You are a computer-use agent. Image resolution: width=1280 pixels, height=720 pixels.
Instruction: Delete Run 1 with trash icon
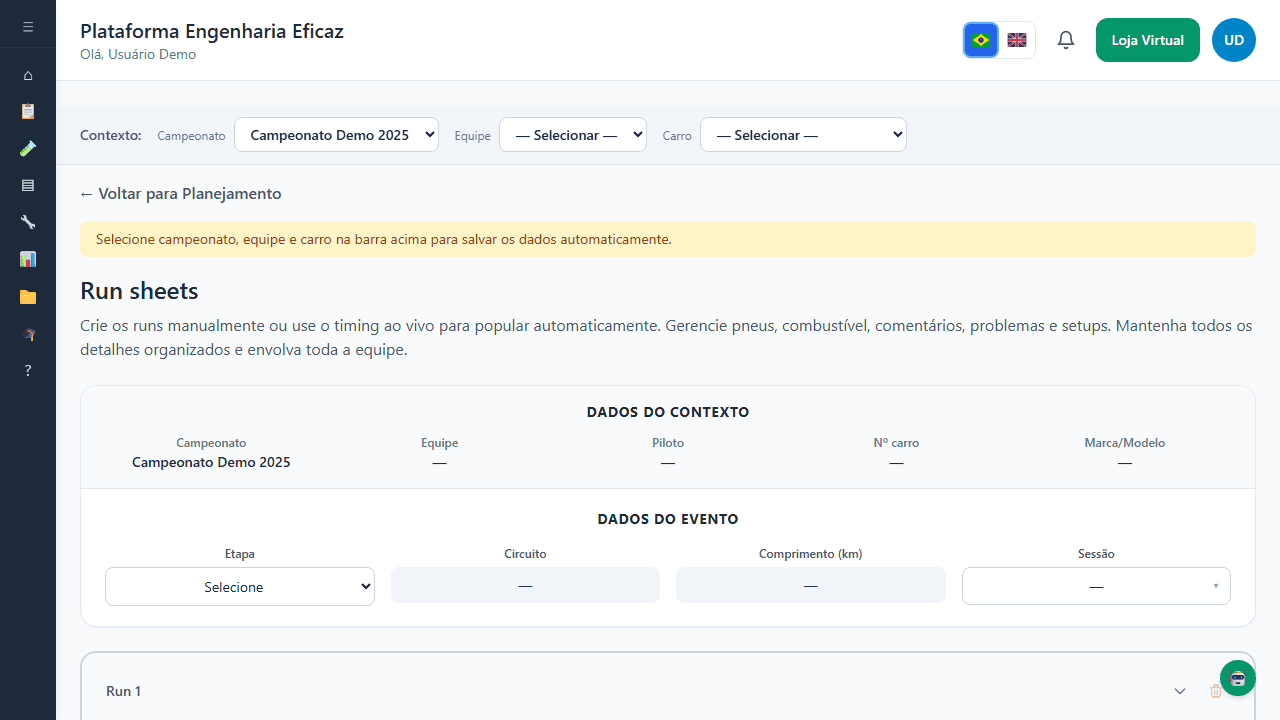(1215, 691)
